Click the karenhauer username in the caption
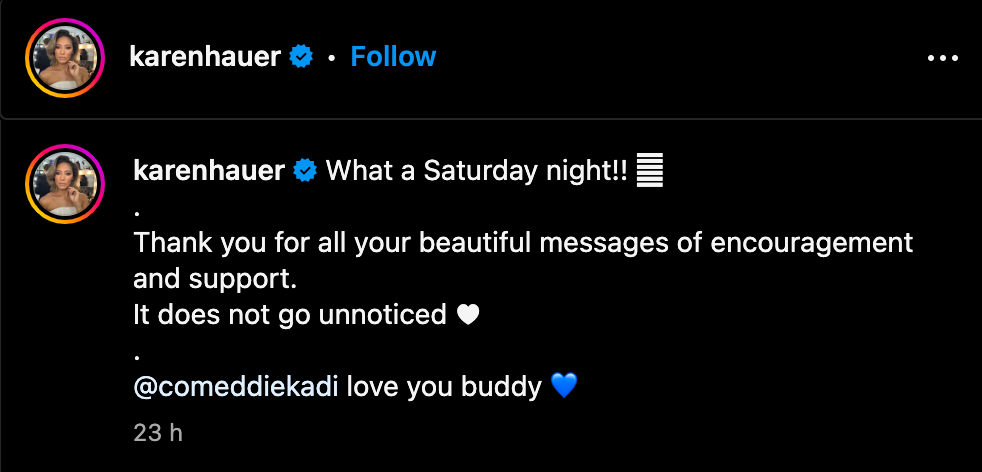The width and height of the screenshot is (982, 472). coord(209,171)
